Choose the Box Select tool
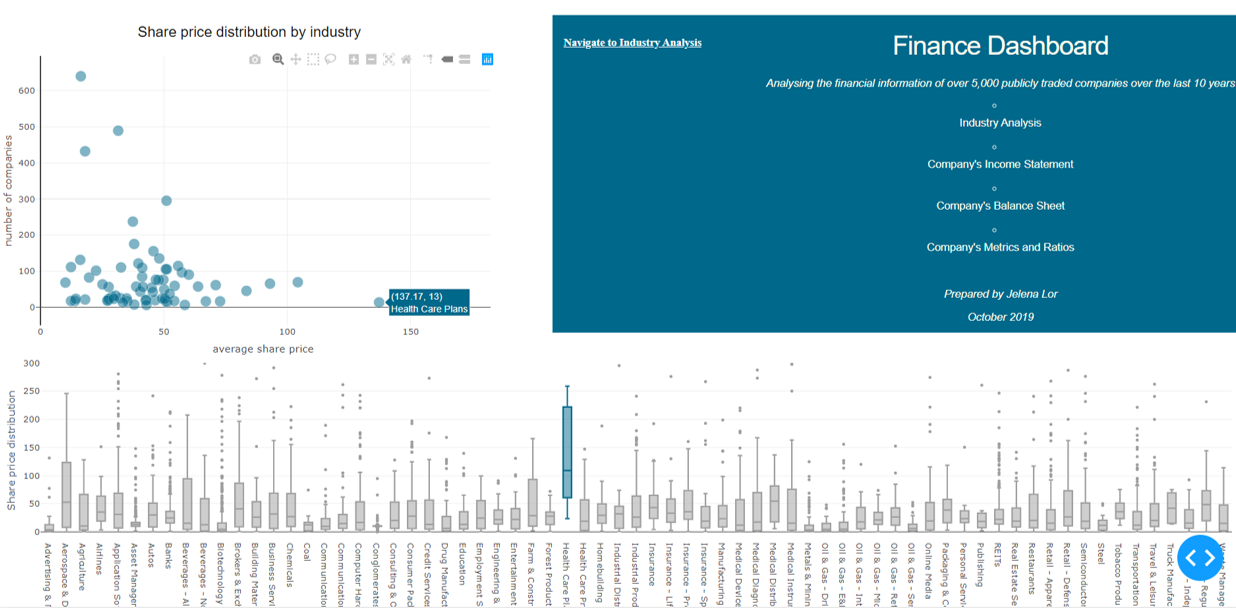 pos(313,60)
